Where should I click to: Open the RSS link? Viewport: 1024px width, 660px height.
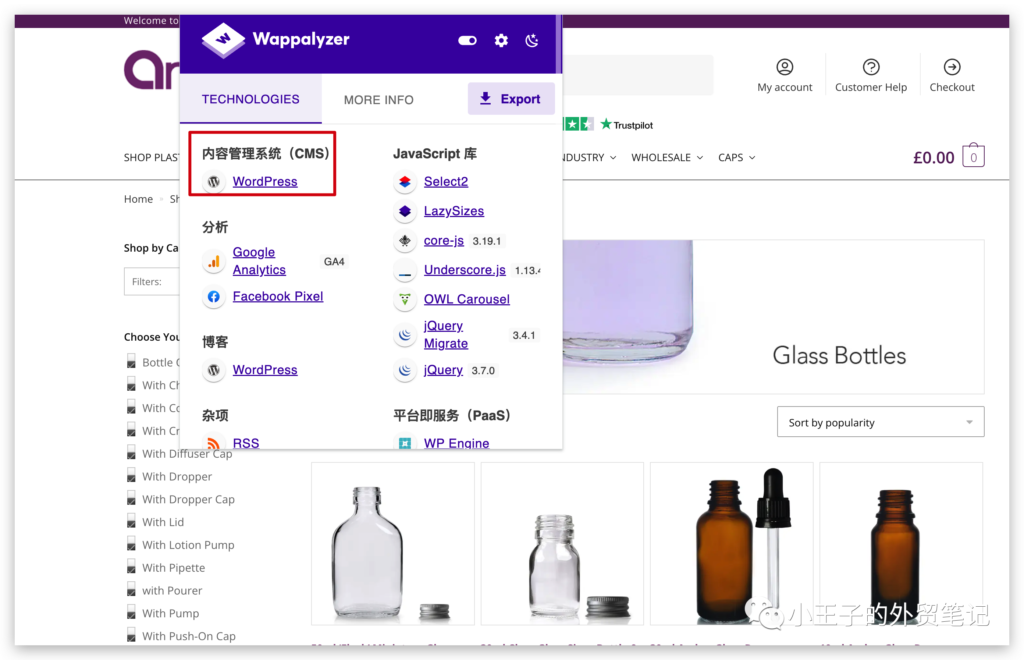pos(246,443)
